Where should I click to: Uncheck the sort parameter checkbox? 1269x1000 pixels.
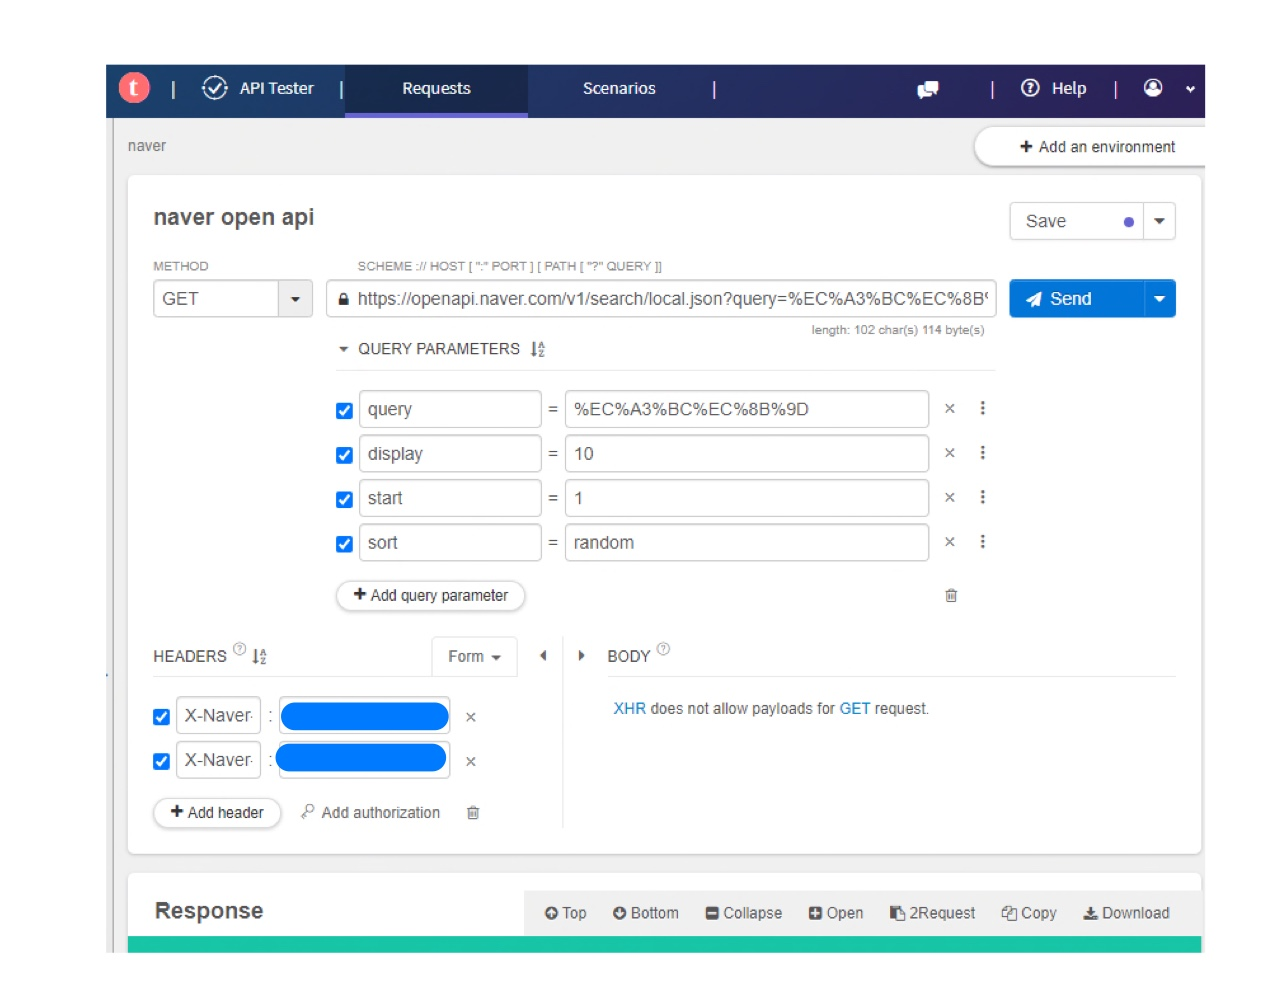click(344, 544)
